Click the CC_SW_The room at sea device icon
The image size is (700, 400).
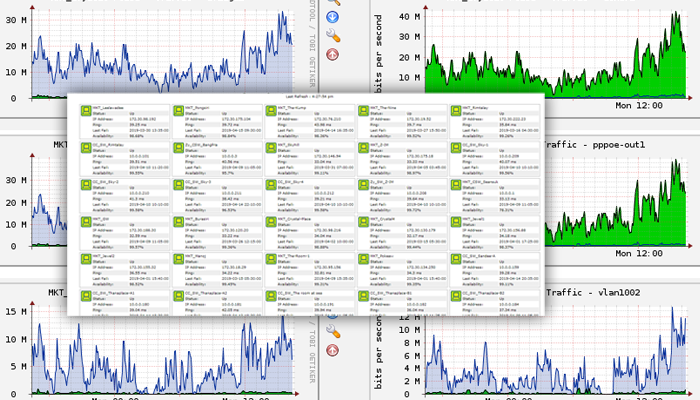pyautogui.click(x=271, y=296)
